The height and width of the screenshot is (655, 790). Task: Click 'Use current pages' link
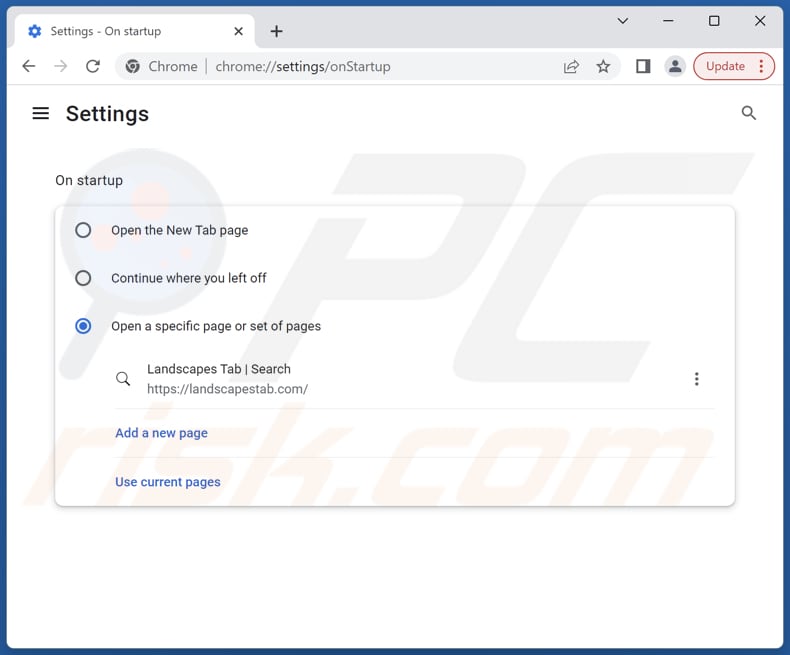point(168,482)
